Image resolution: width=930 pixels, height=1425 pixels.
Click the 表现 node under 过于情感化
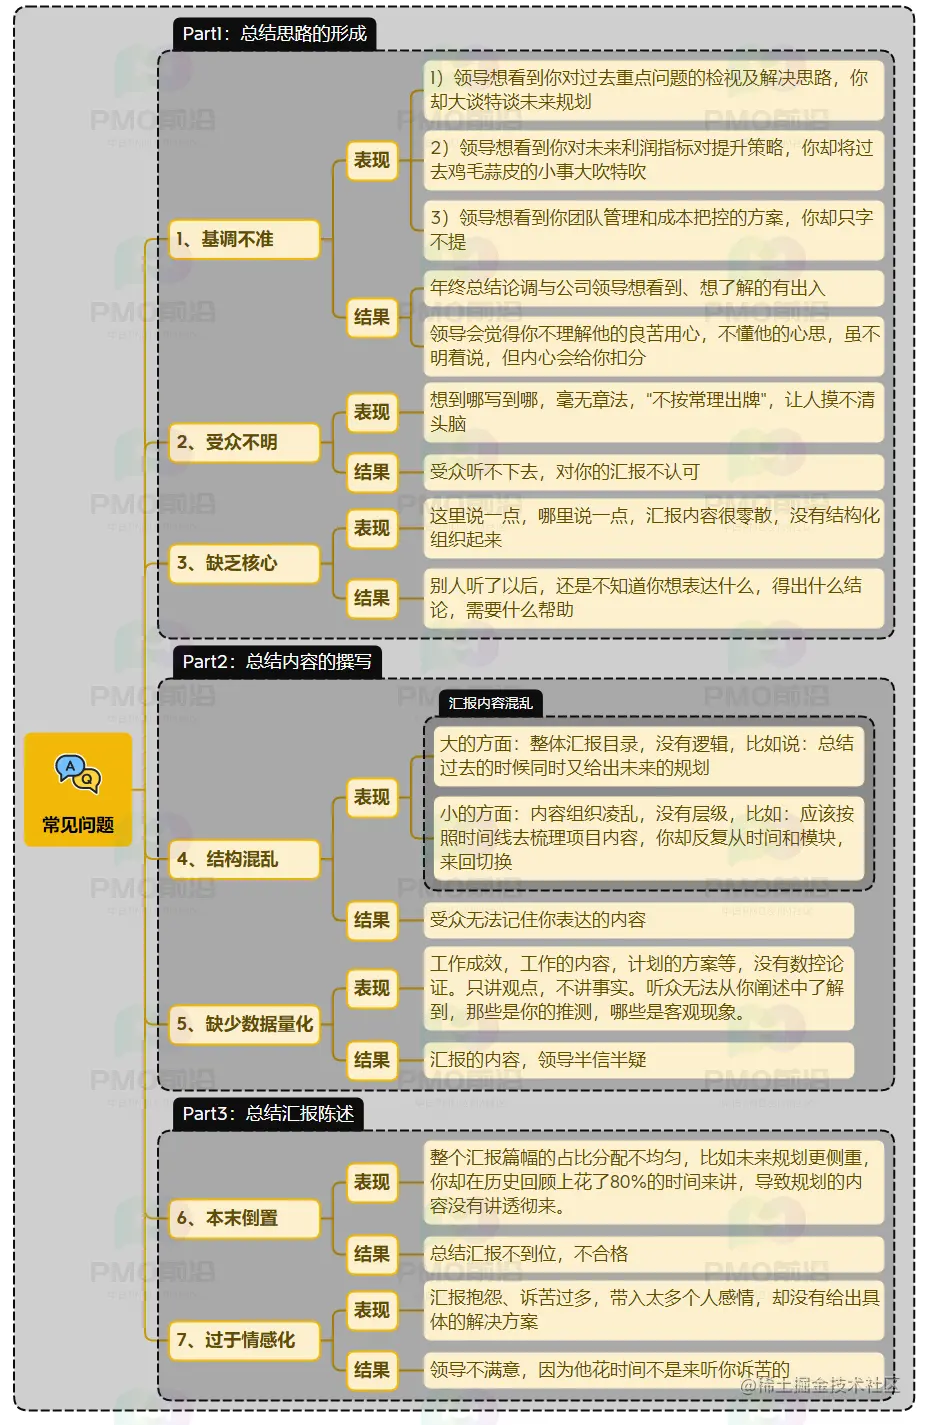pos(372,1310)
